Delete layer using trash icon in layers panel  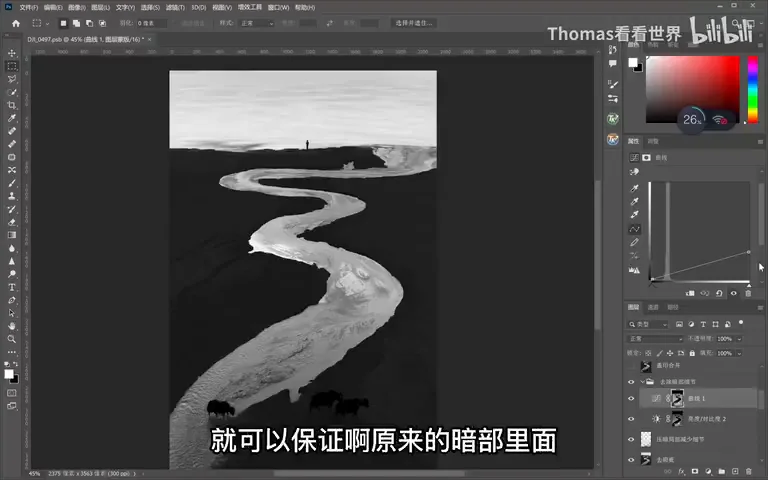tap(748, 471)
